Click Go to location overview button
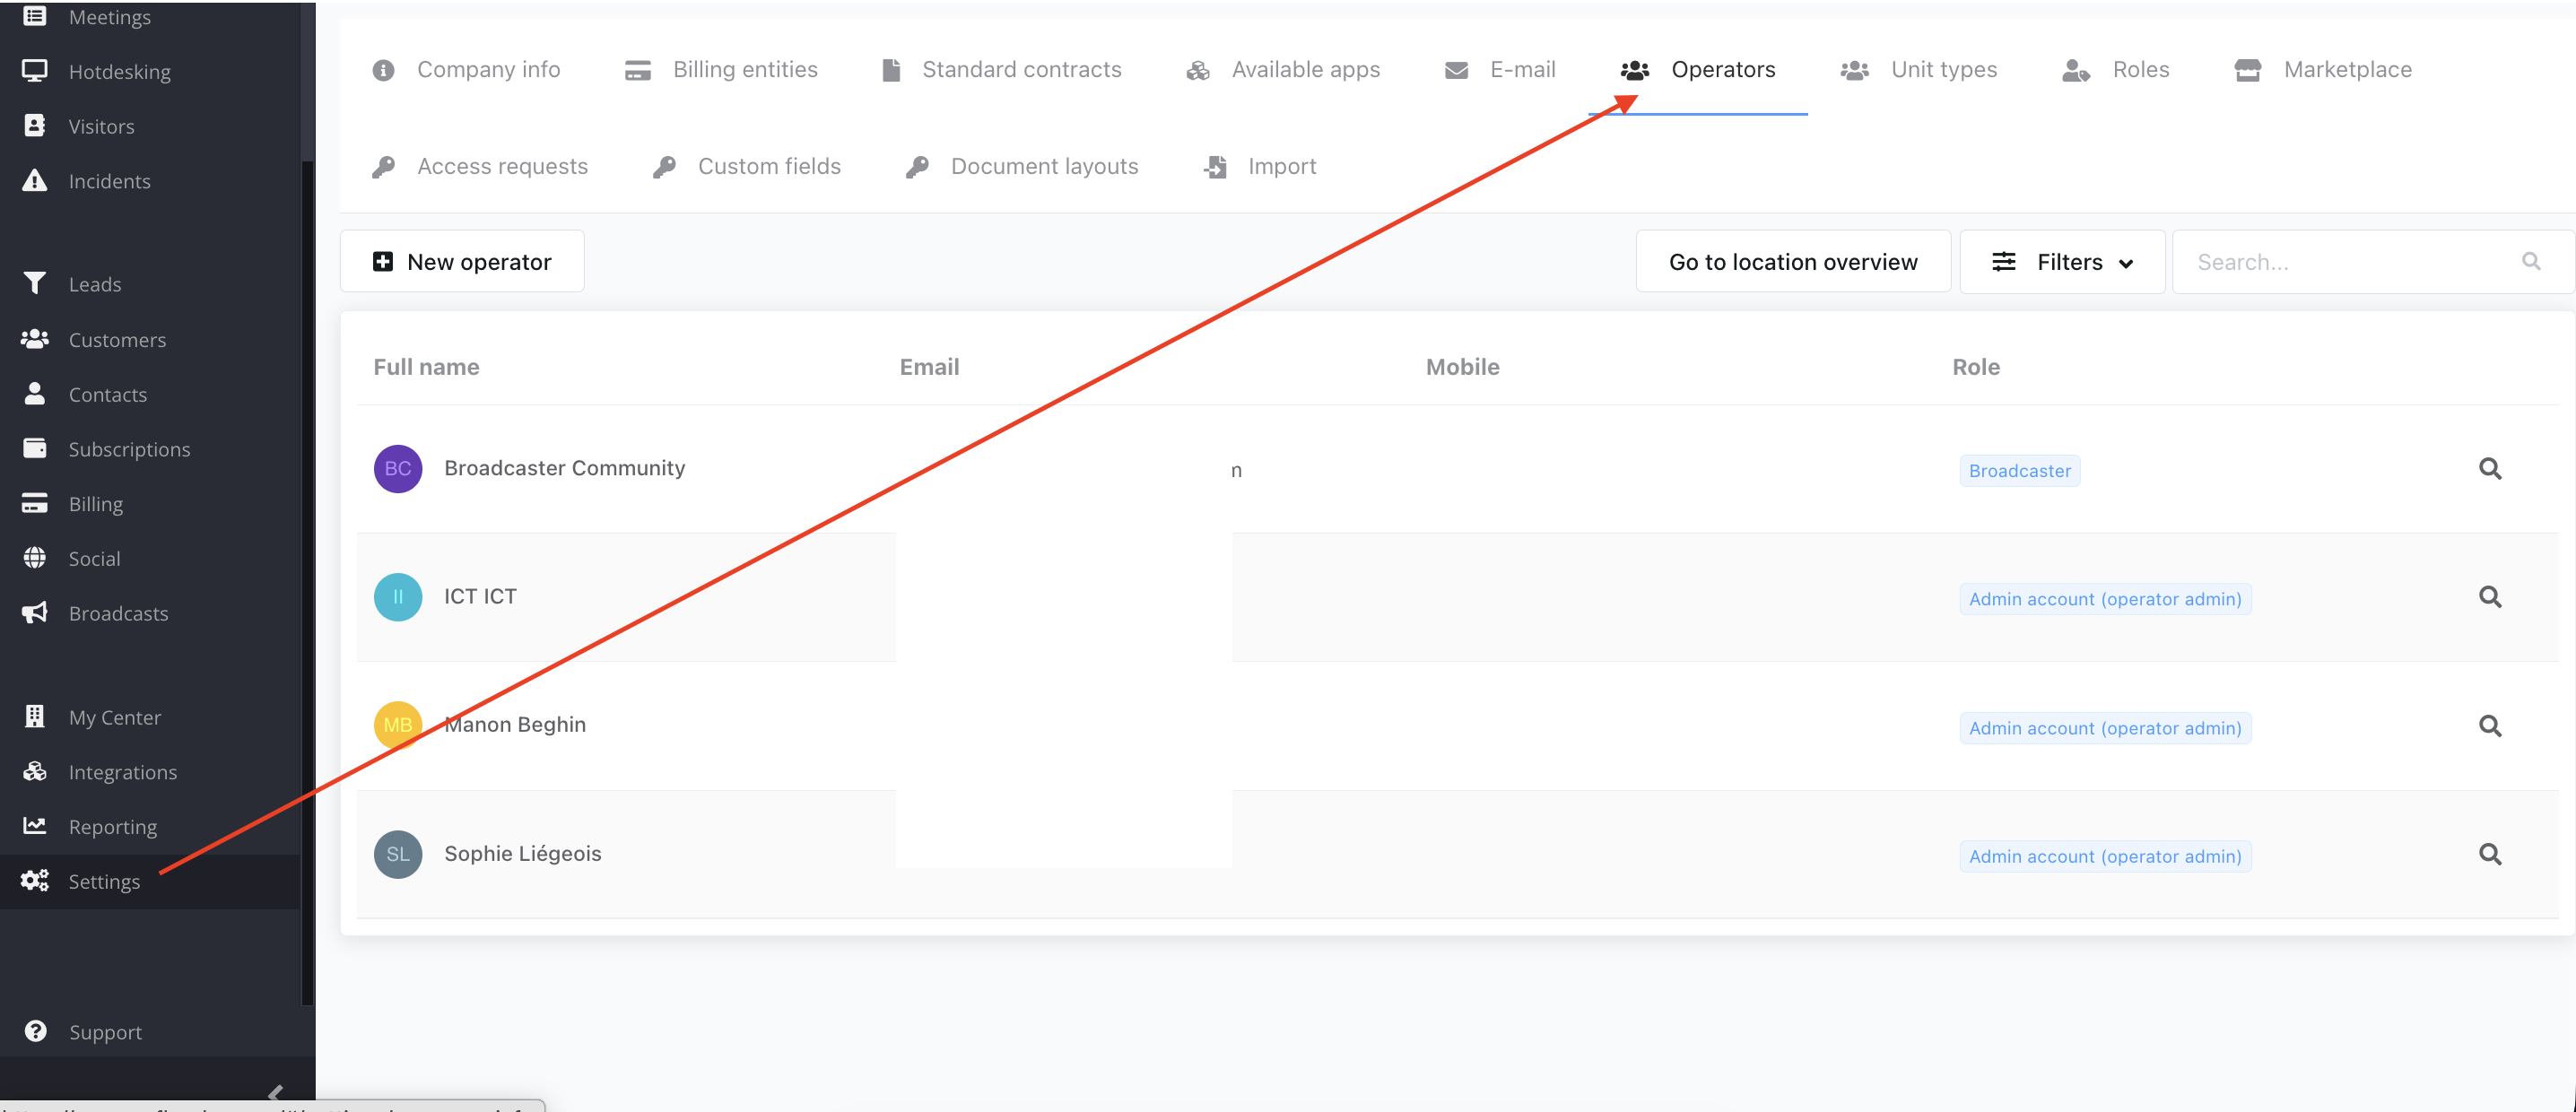The height and width of the screenshot is (1112, 2576). point(1792,262)
